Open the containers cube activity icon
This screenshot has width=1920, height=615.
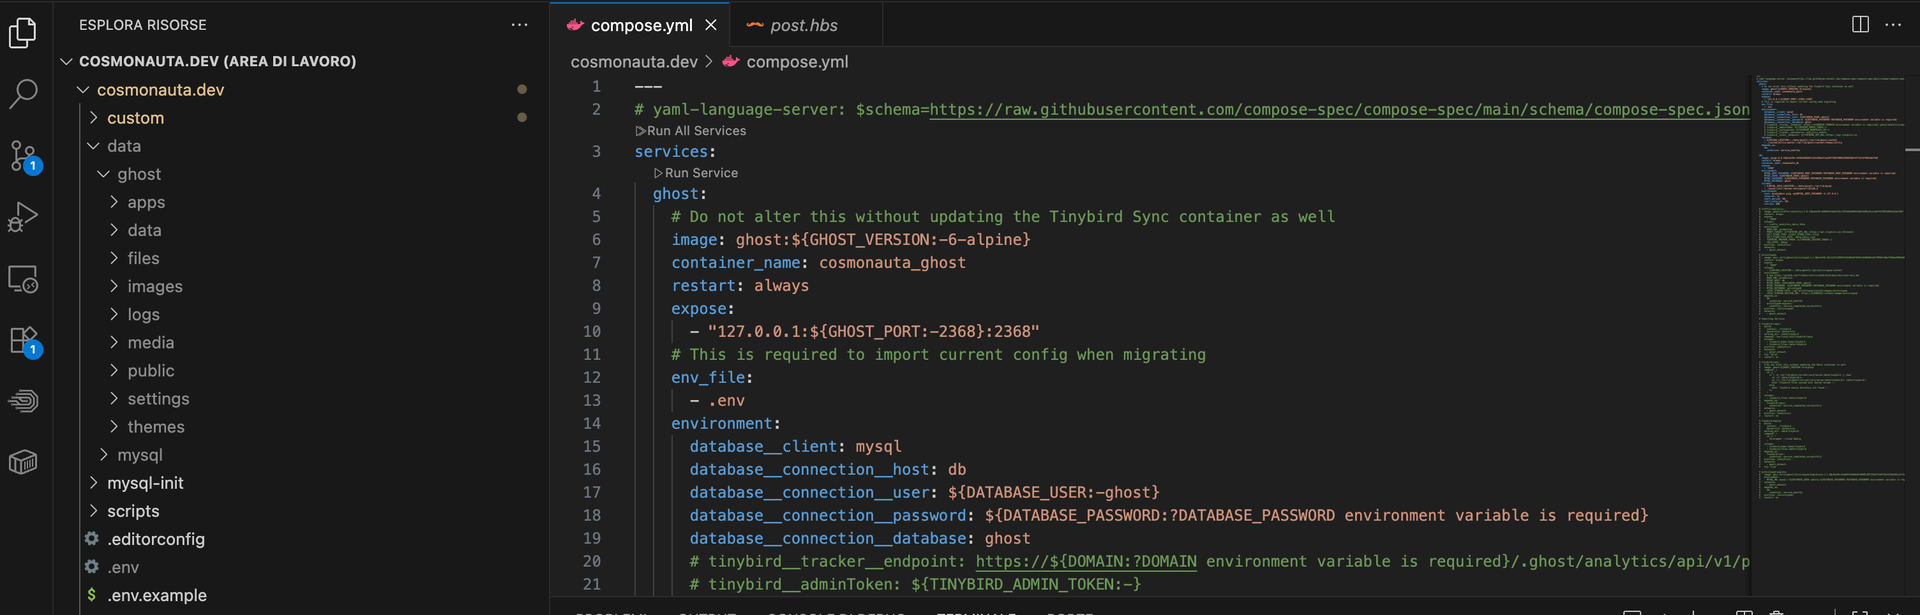coord(23,462)
